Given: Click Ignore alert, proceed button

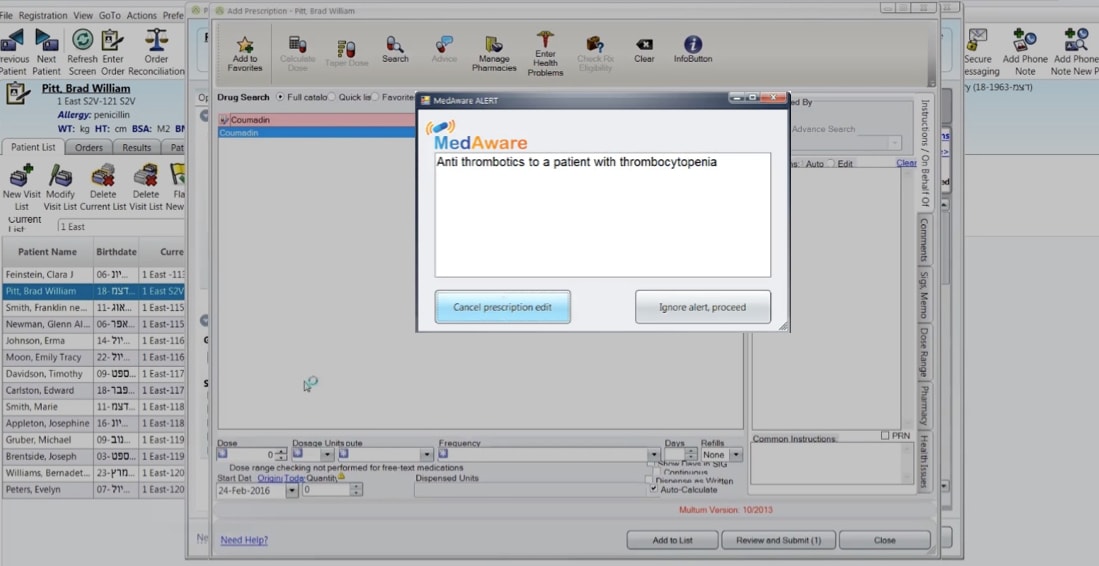Looking at the screenshot, I should [702, 307].
